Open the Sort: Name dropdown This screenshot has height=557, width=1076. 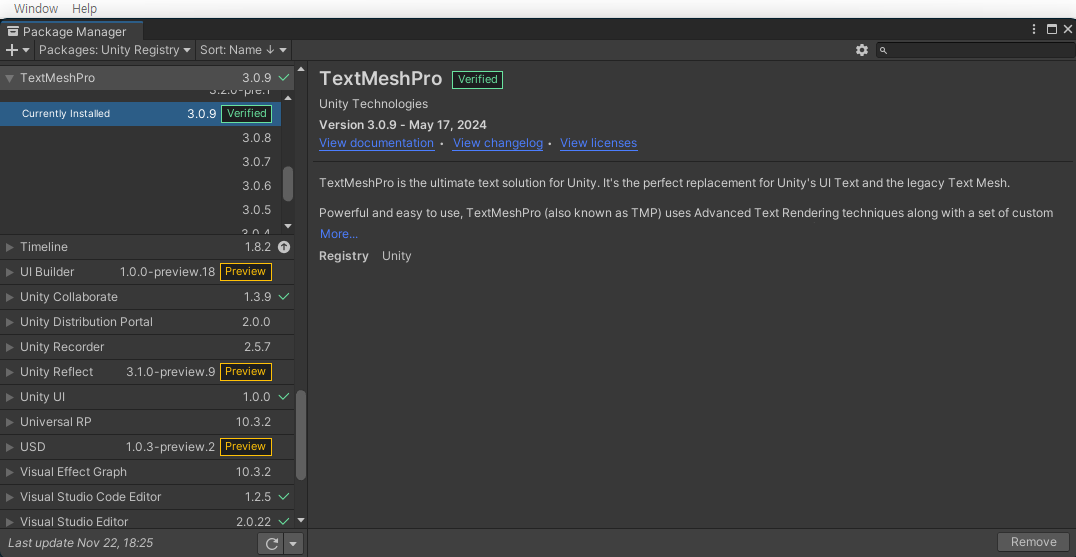pos(243,50)
